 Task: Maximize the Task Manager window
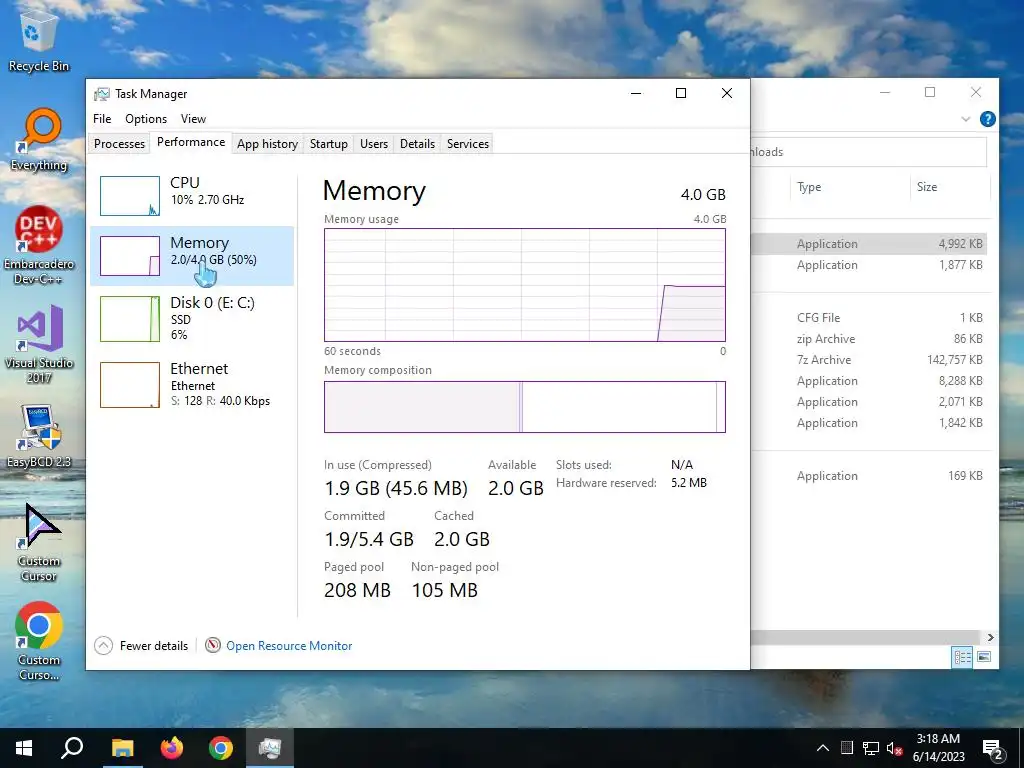click(680, 93)
